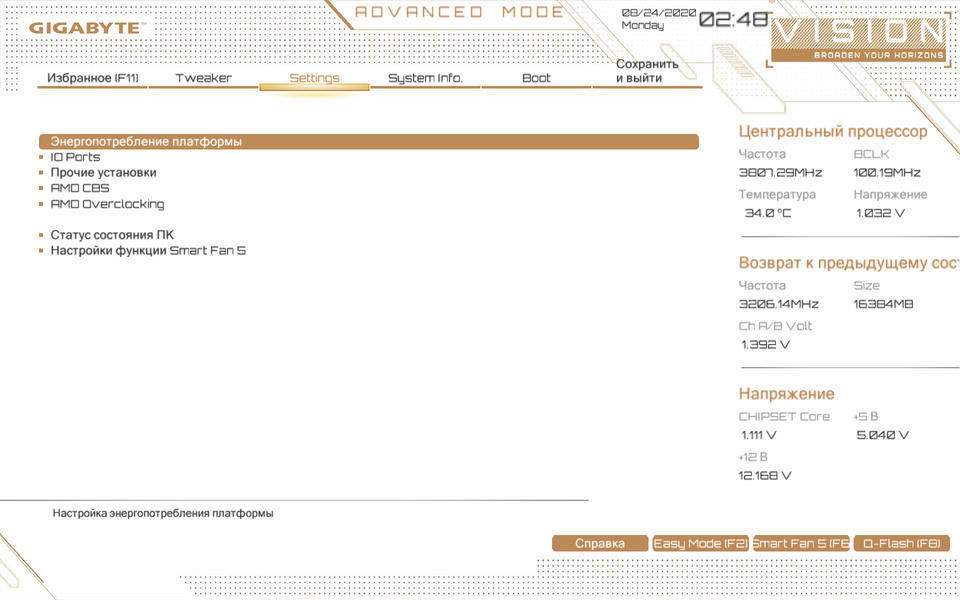Click the Size label
The image size is (960, 600).
click(866, 286)
